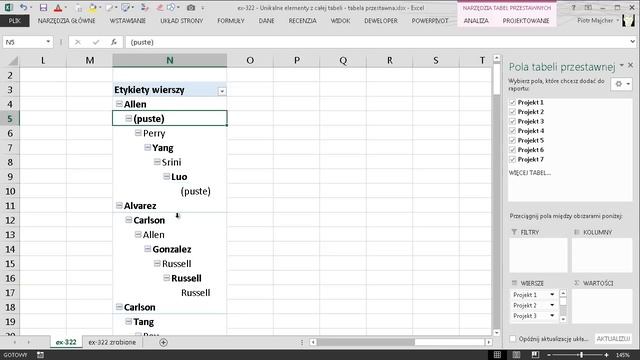This screenshot has width=640, height=360.
Task: Zoom in with the plus icon
Action: (607, 355)
